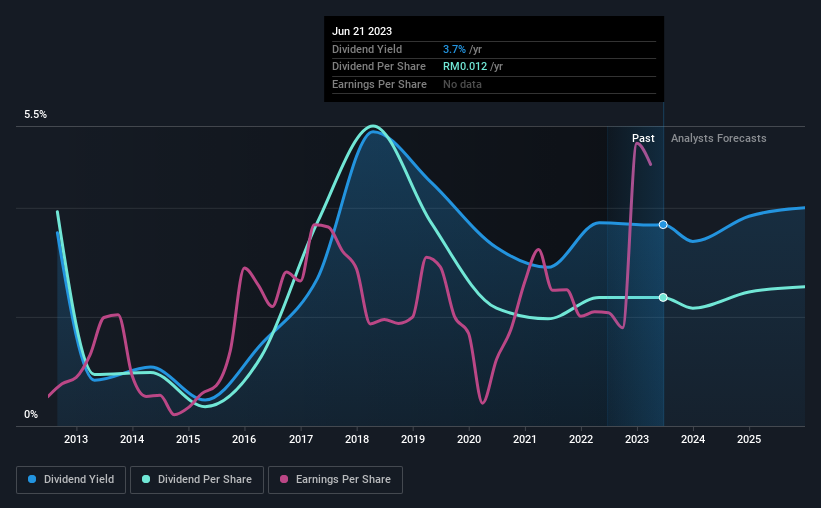Click the pink Earnings Per Share legend dot

point(284,479)
